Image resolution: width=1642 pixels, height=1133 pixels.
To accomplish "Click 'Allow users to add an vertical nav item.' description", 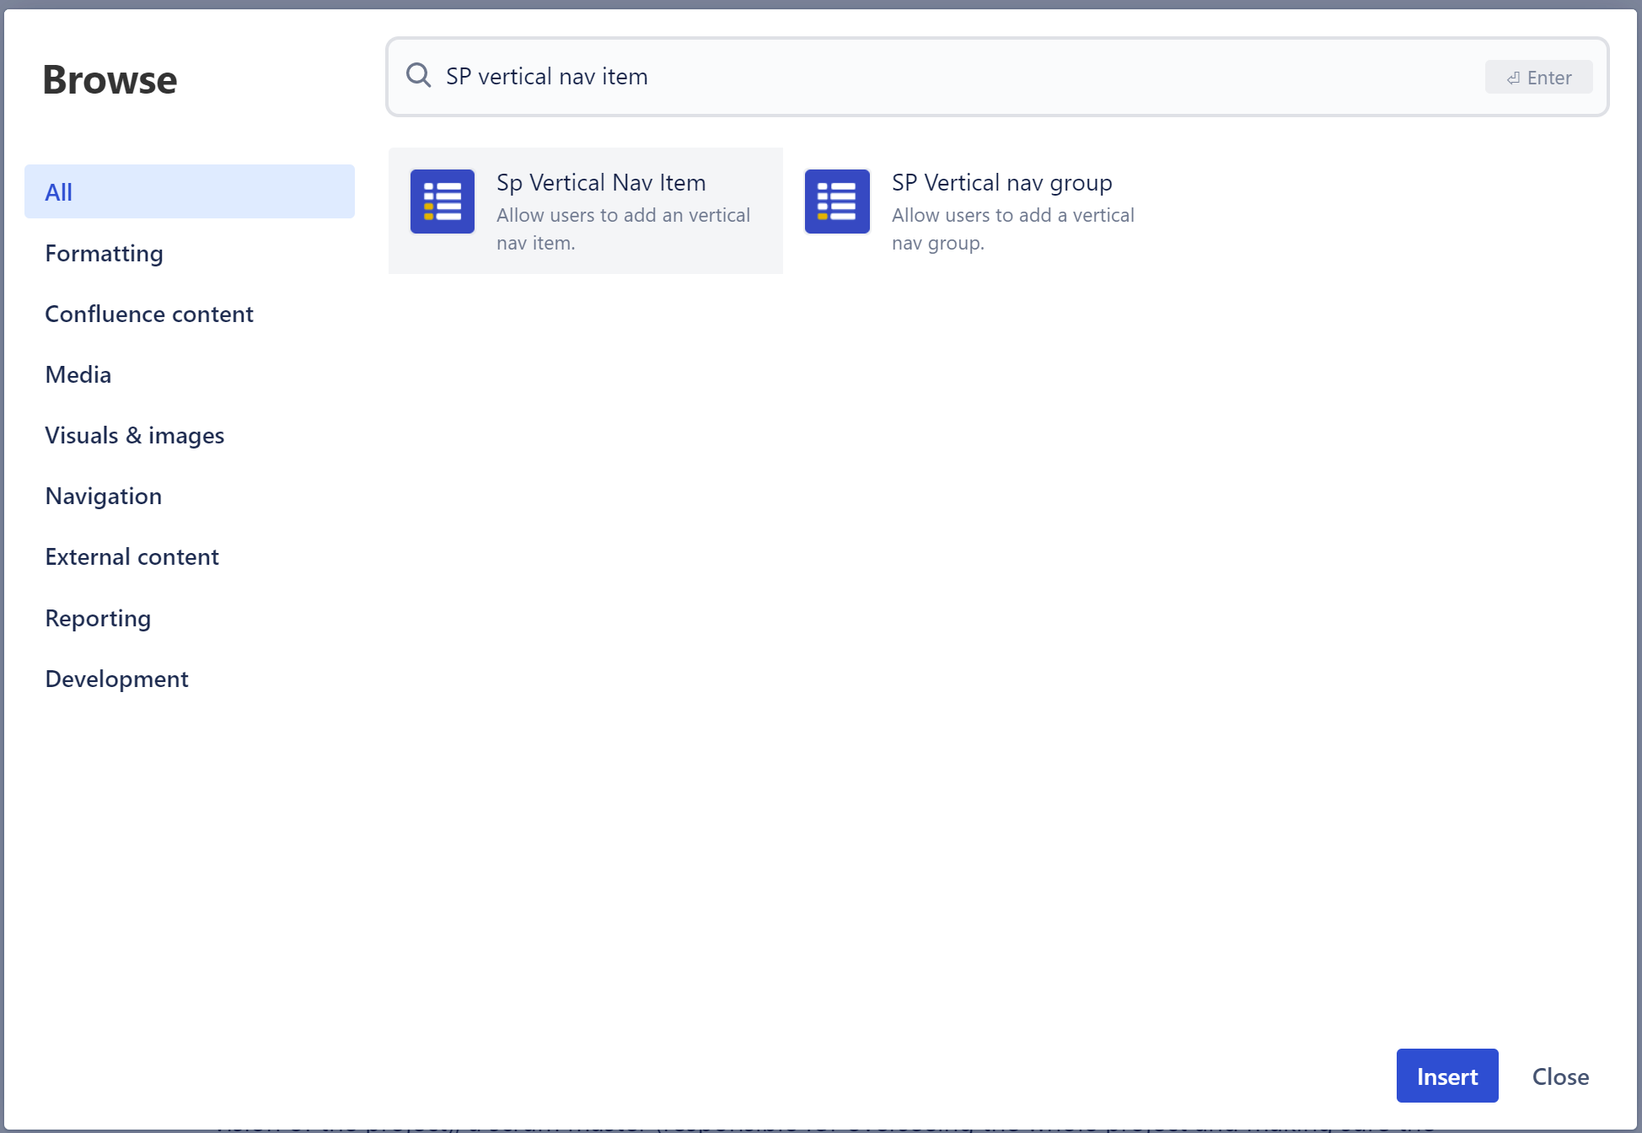I will [x=623, y=229].
